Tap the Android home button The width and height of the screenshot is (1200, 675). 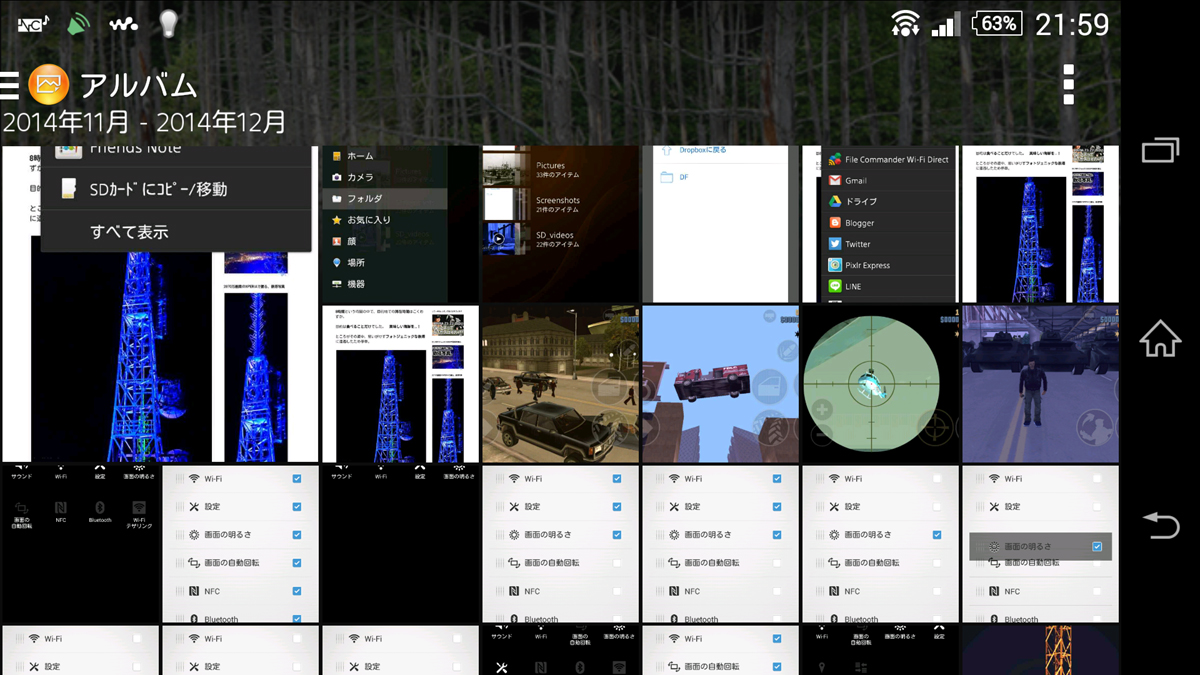(x=1160, y=338)
